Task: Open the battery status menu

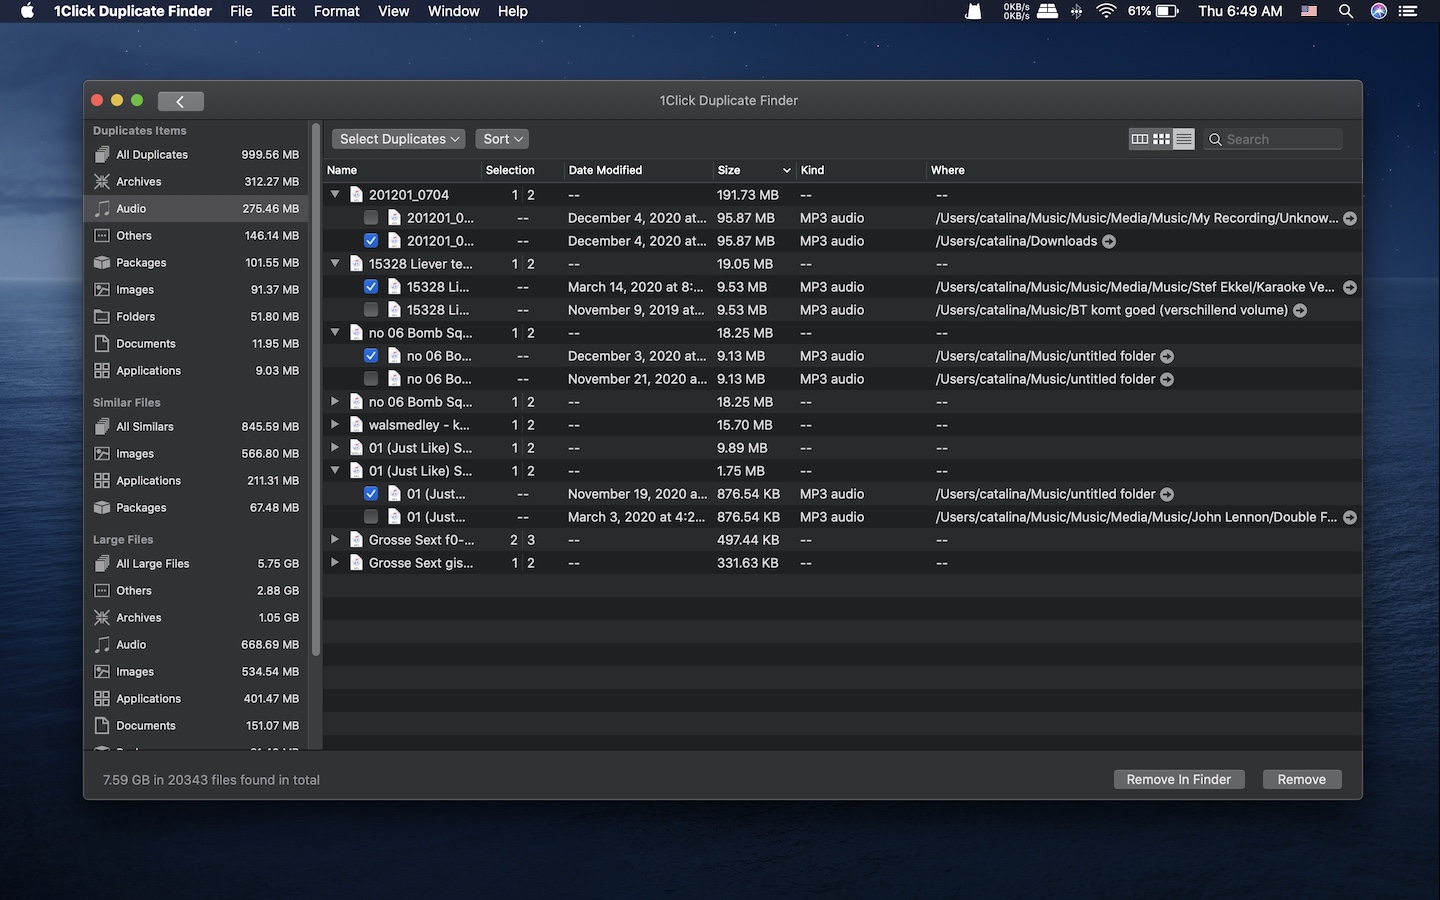Action: tap(1168, 11)
